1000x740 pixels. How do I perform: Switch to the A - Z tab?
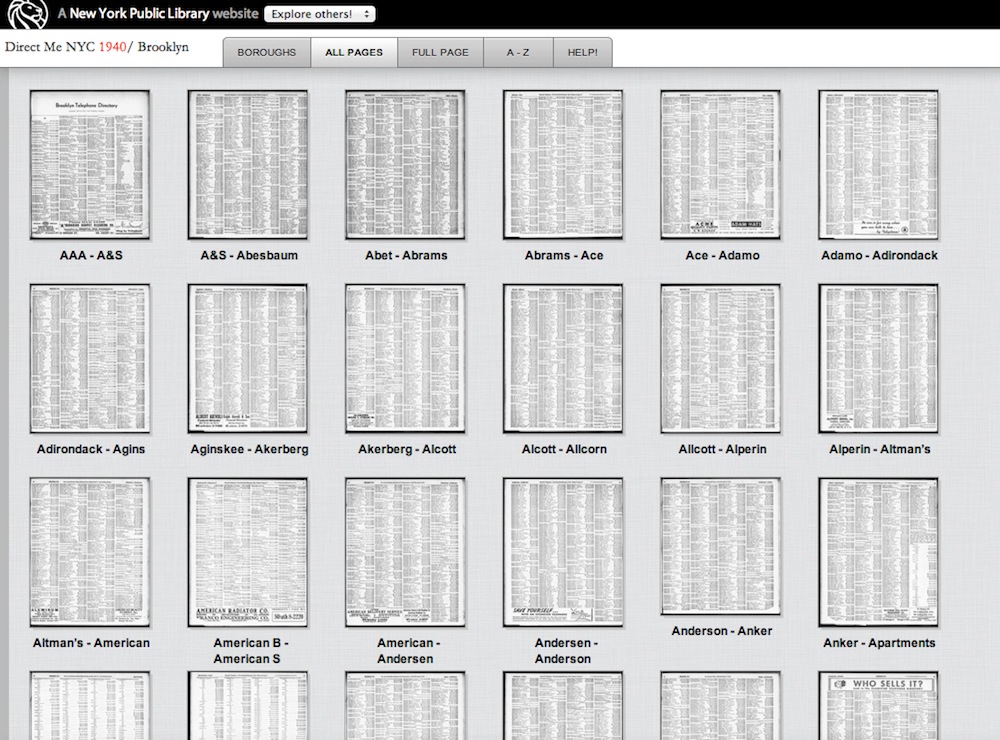(518, 52)
